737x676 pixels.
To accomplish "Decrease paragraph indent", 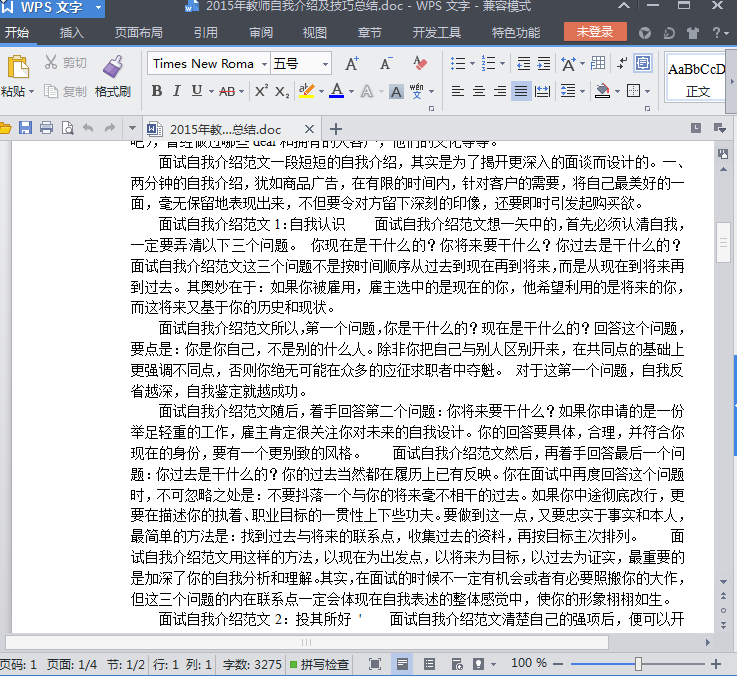I will (523, 63).
